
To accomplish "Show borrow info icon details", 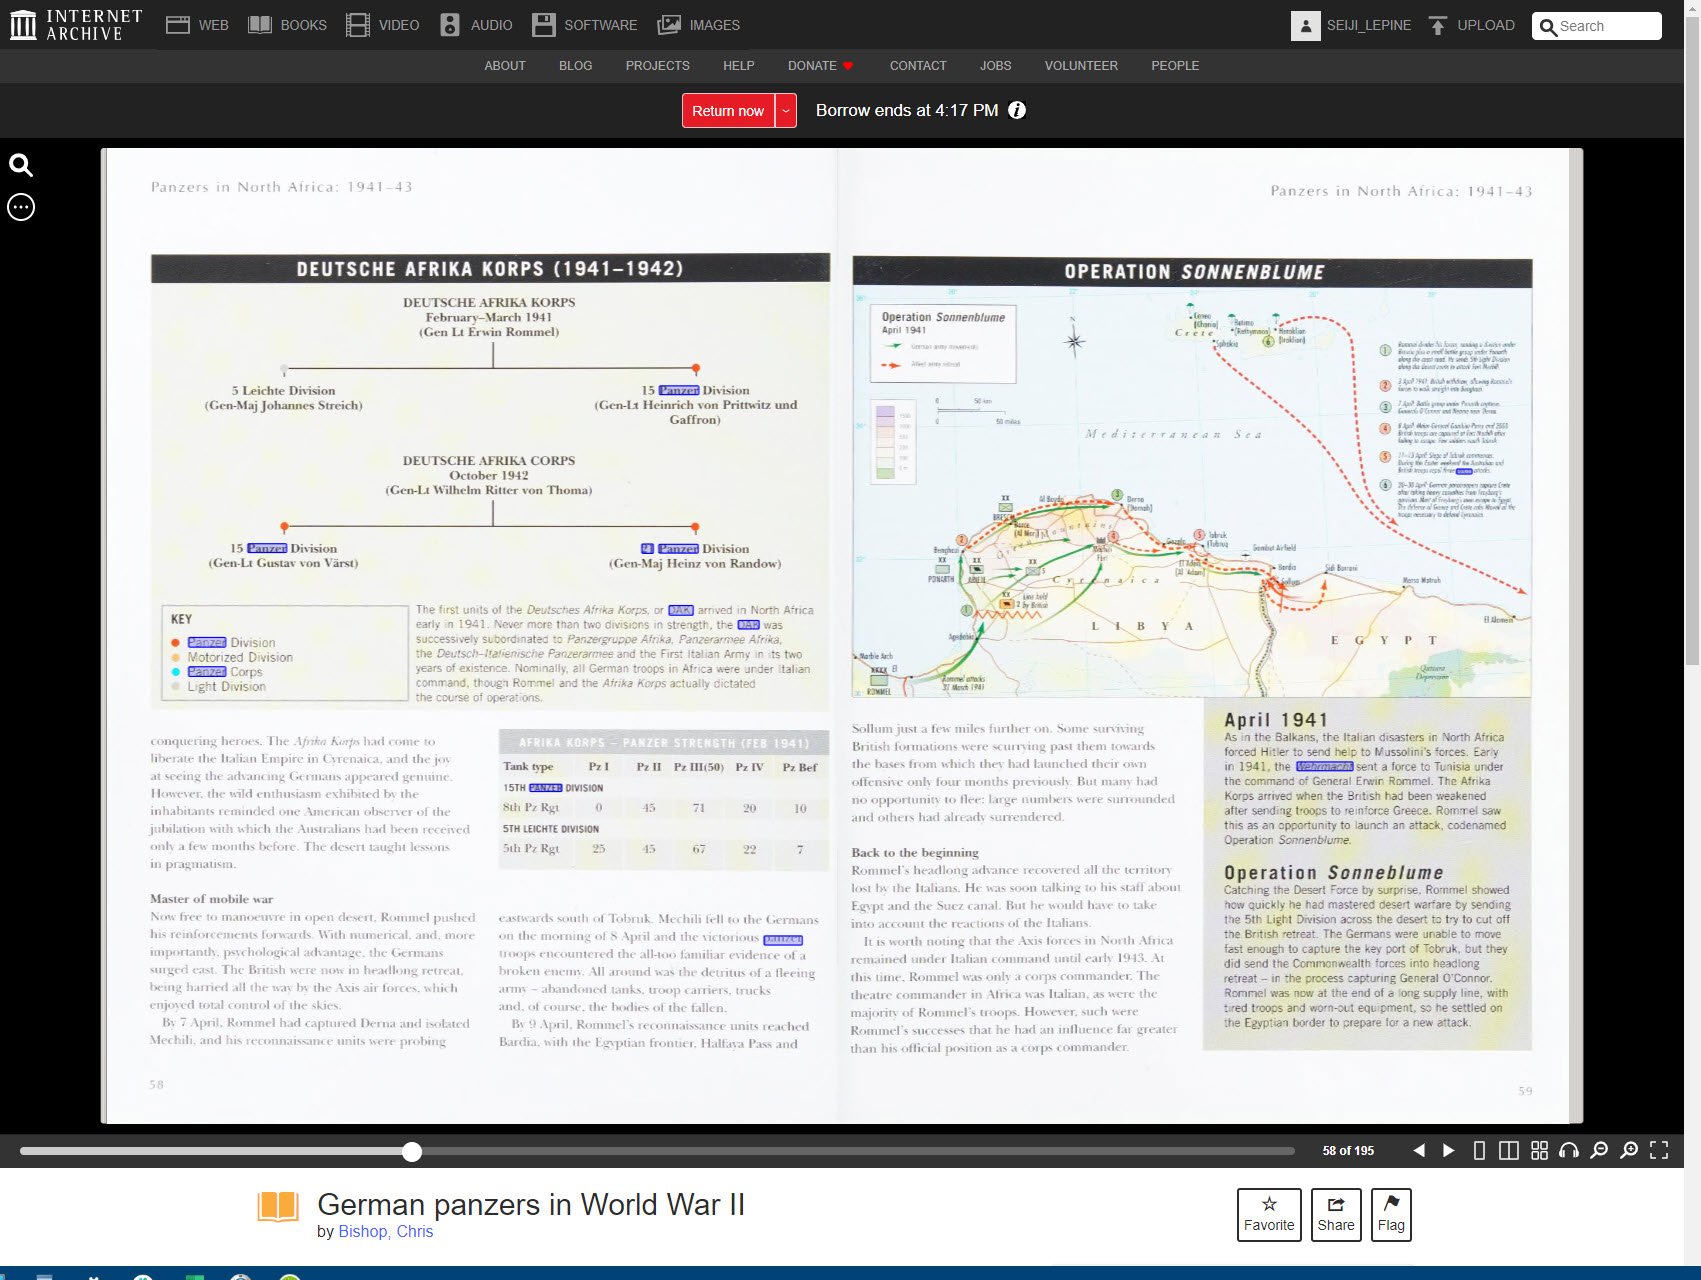I will tap(1017, 110).
